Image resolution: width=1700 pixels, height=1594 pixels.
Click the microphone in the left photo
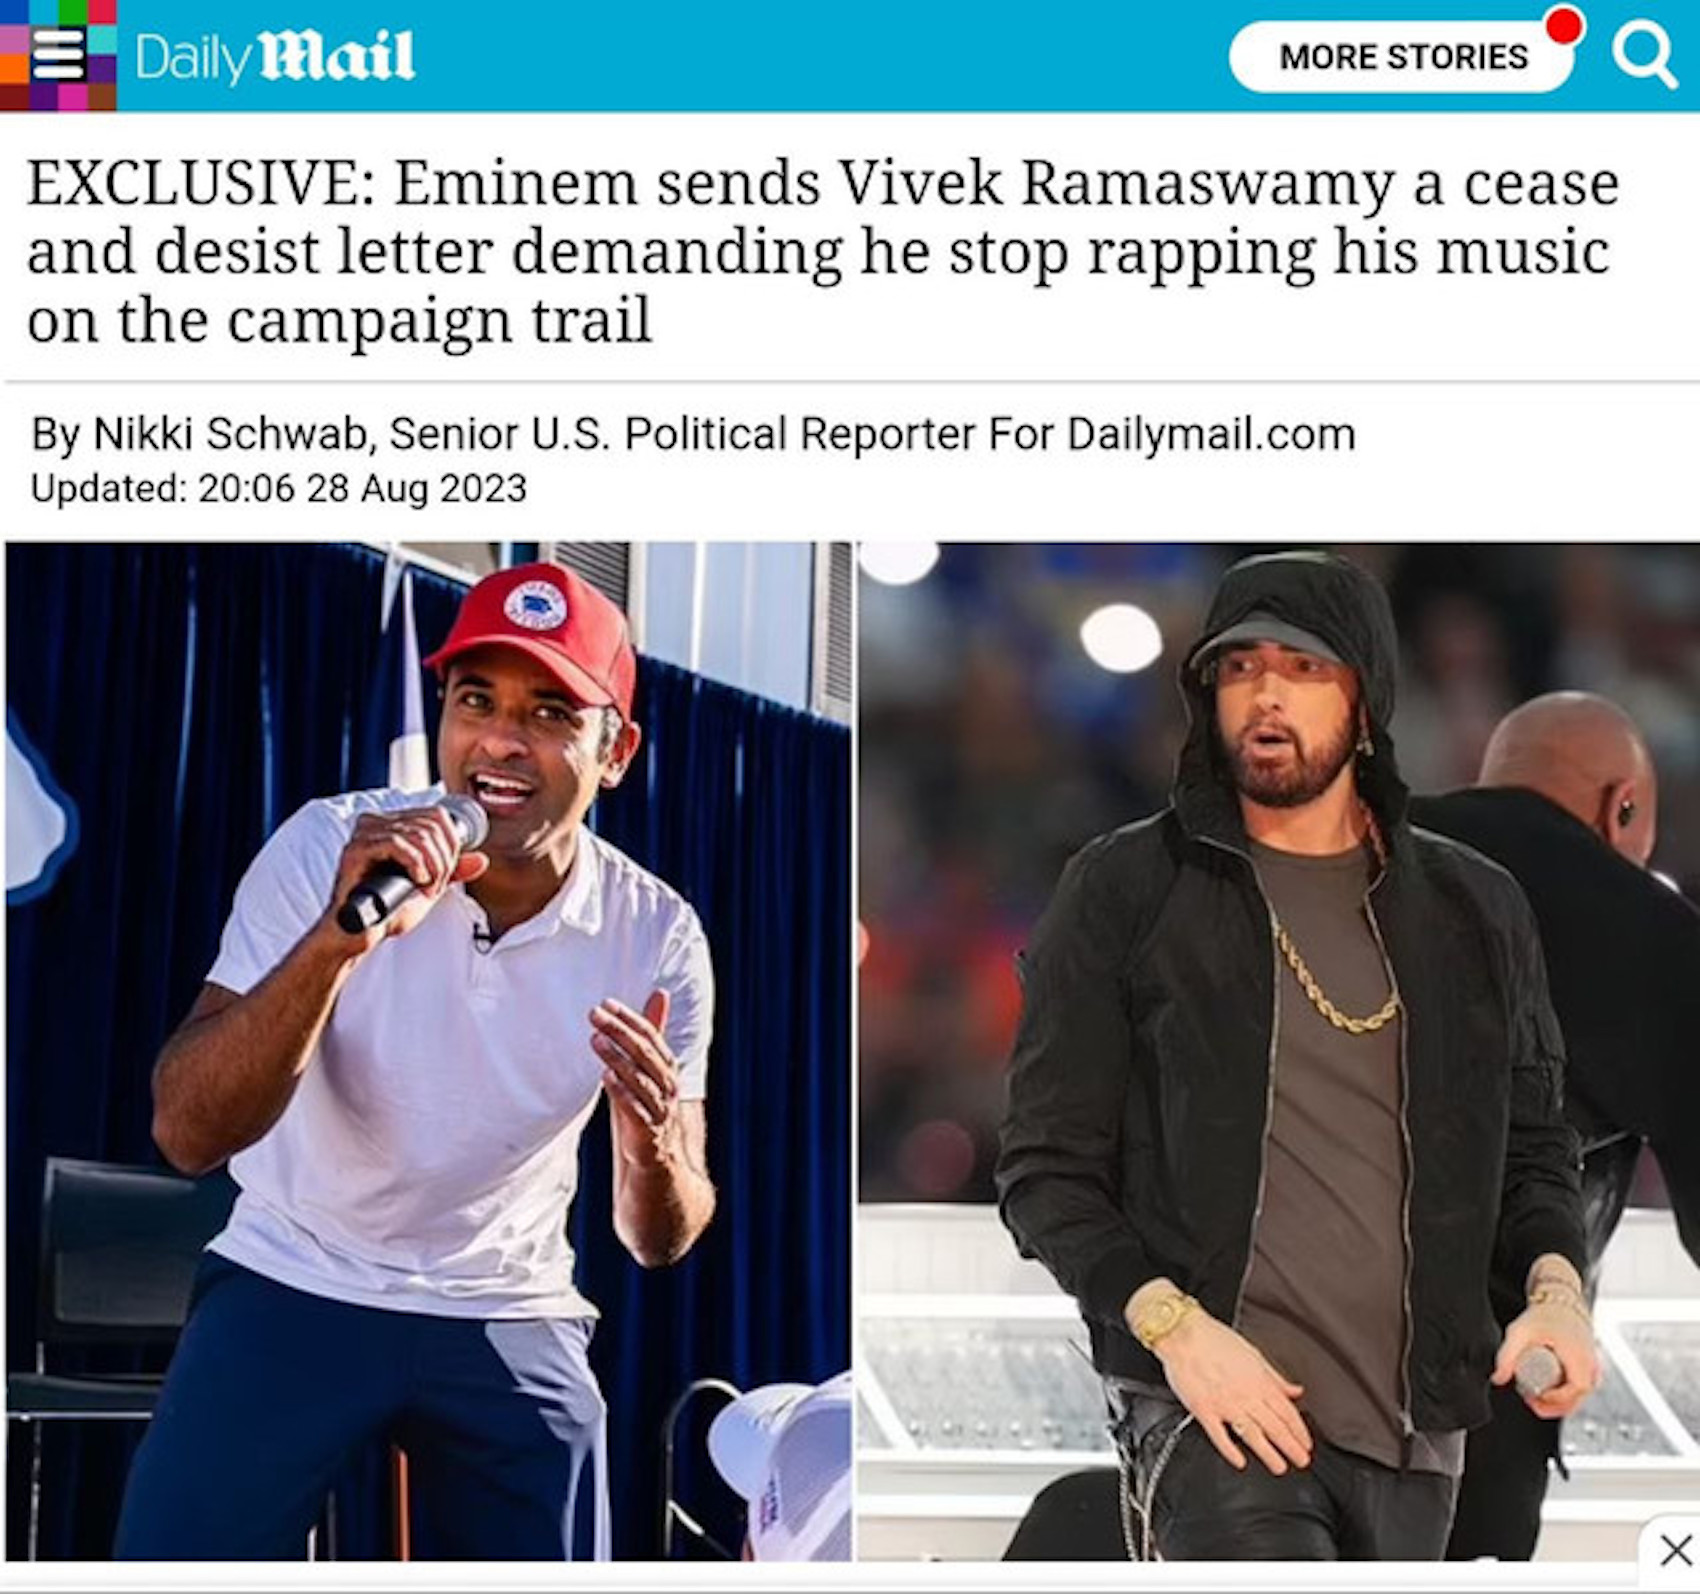coord(412,862)
